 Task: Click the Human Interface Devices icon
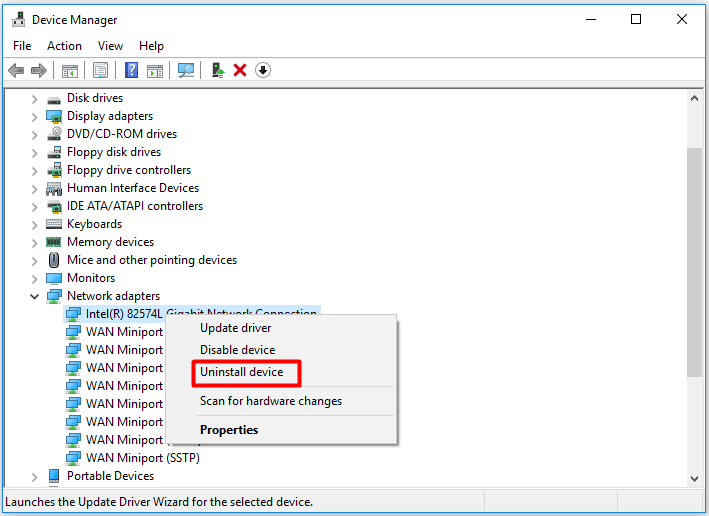(54, 188)
